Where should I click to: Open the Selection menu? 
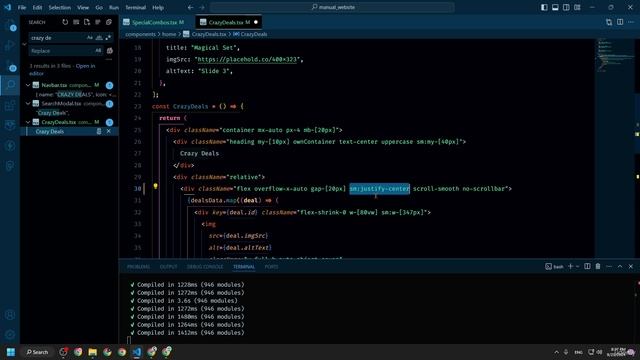coord(60,7)
